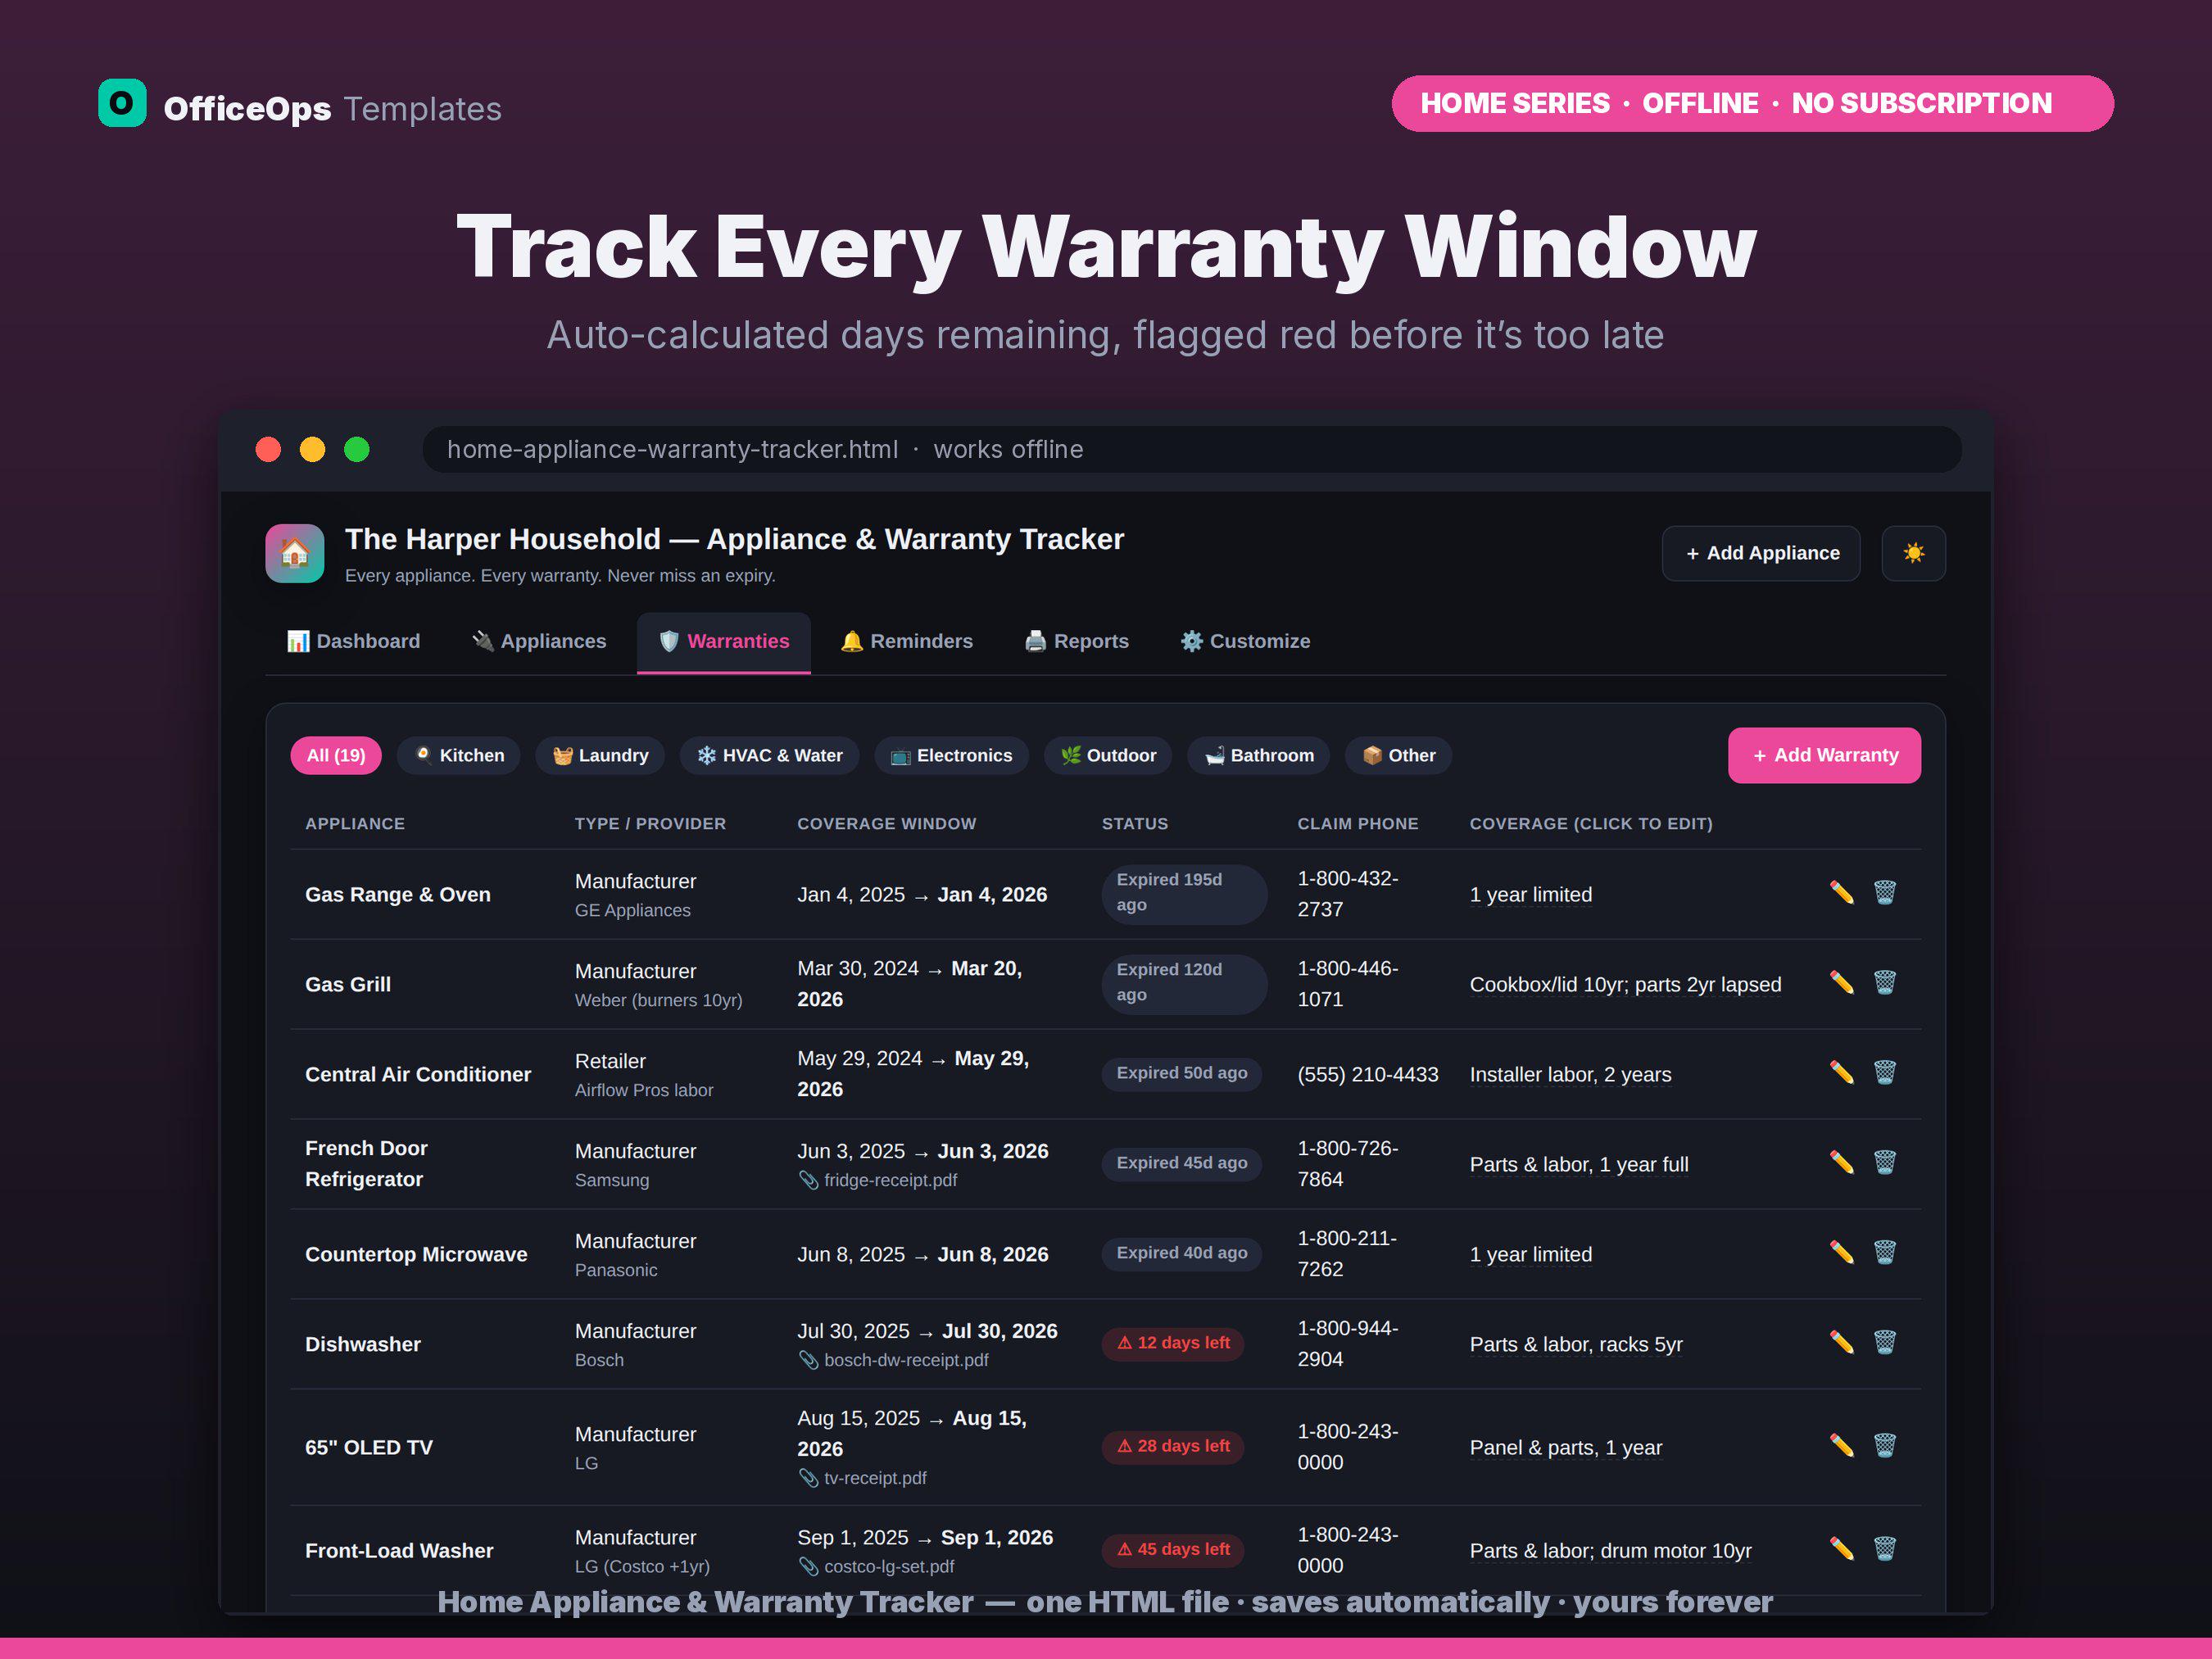
Task: Delete the Front-Load Washer warranty
Action: 1885,1549
